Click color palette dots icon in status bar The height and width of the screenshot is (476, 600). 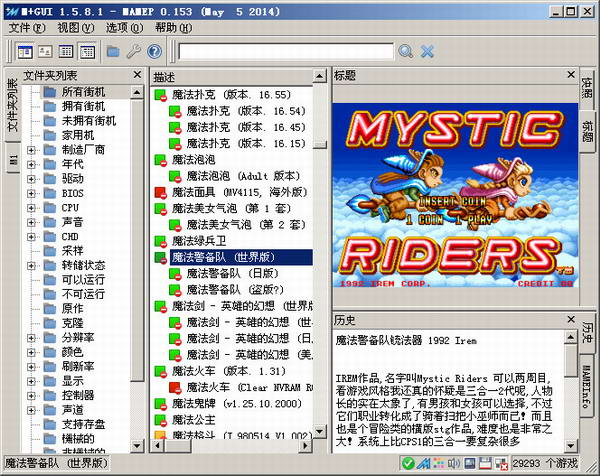439,463
